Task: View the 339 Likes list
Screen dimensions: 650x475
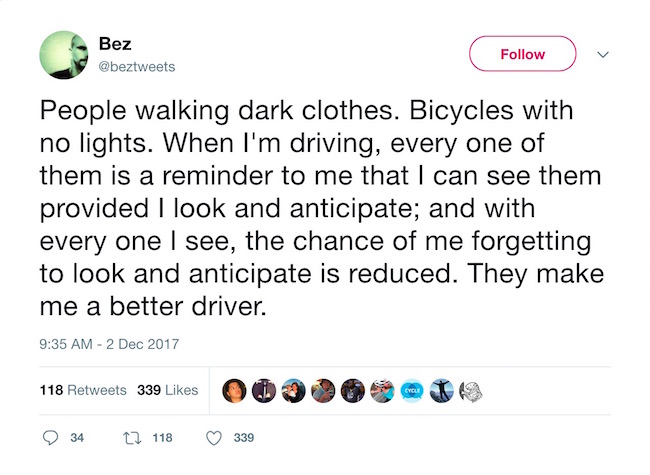Action: pyautogui.click(x=167, y=390)
